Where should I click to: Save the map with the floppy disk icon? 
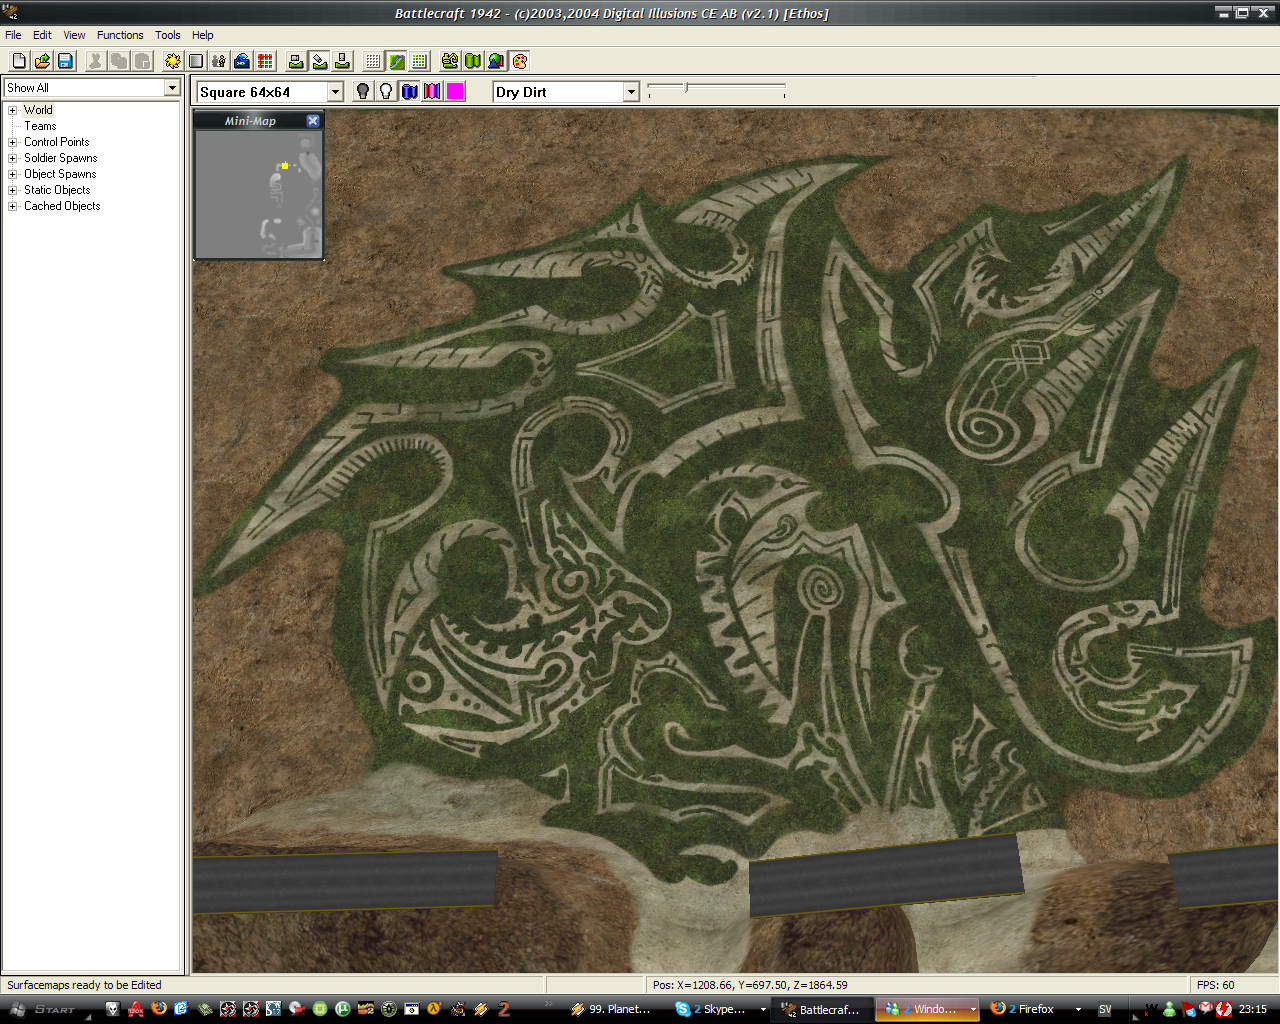pyautogui.click(x=65, y=61)
